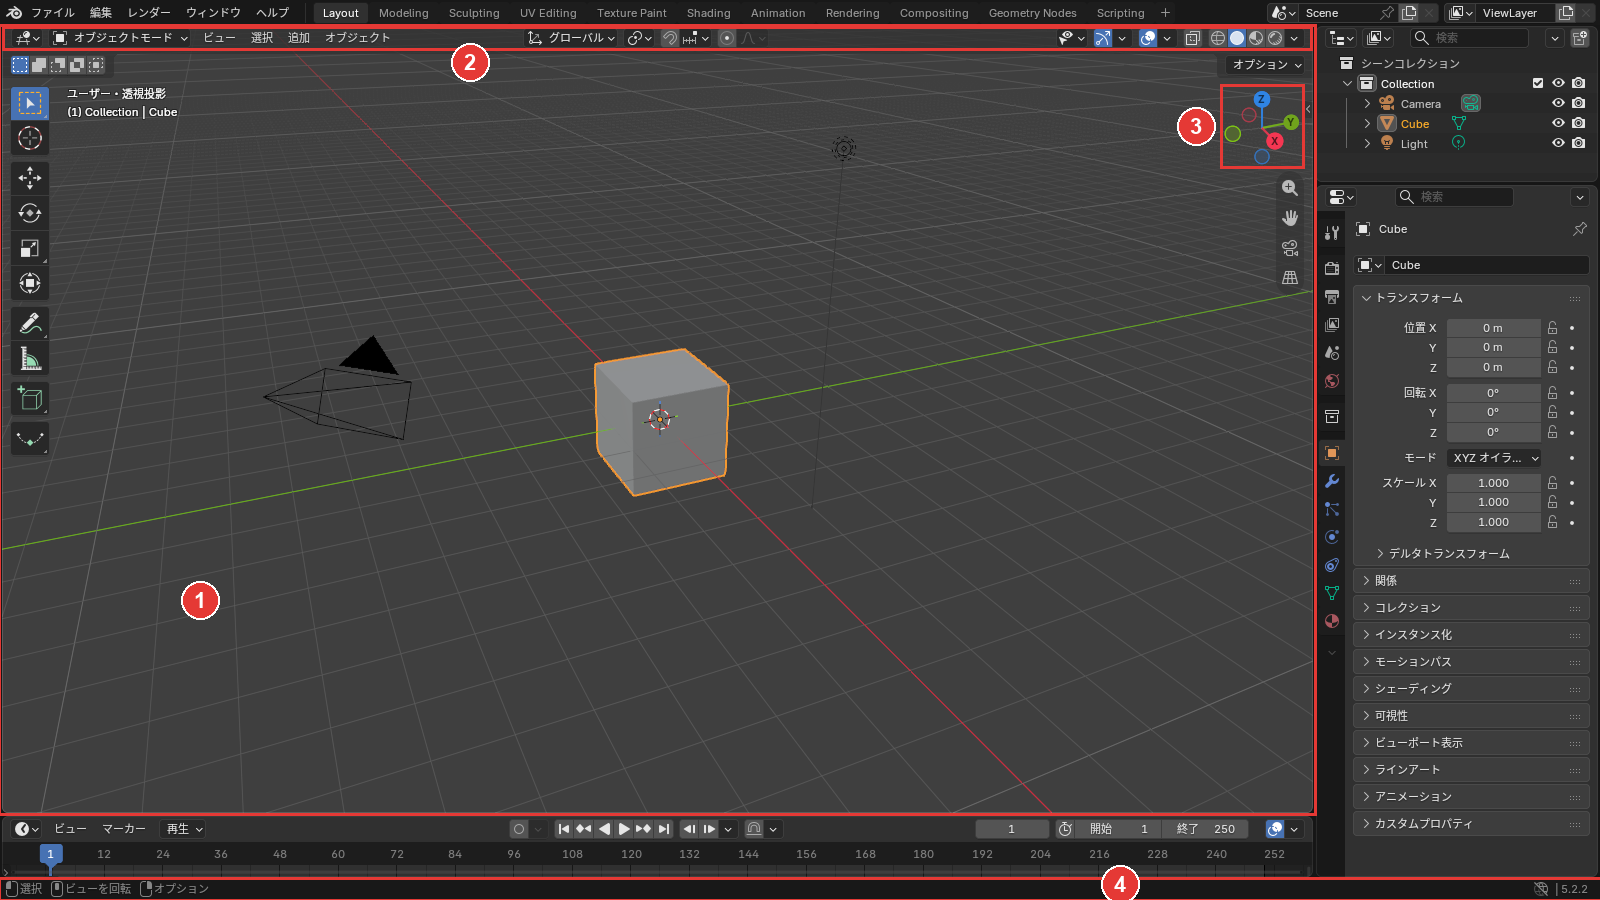The image size is (1600, 900).
Task: Switch perspective/orthographic grid icon
Action: coord(1290,278)
